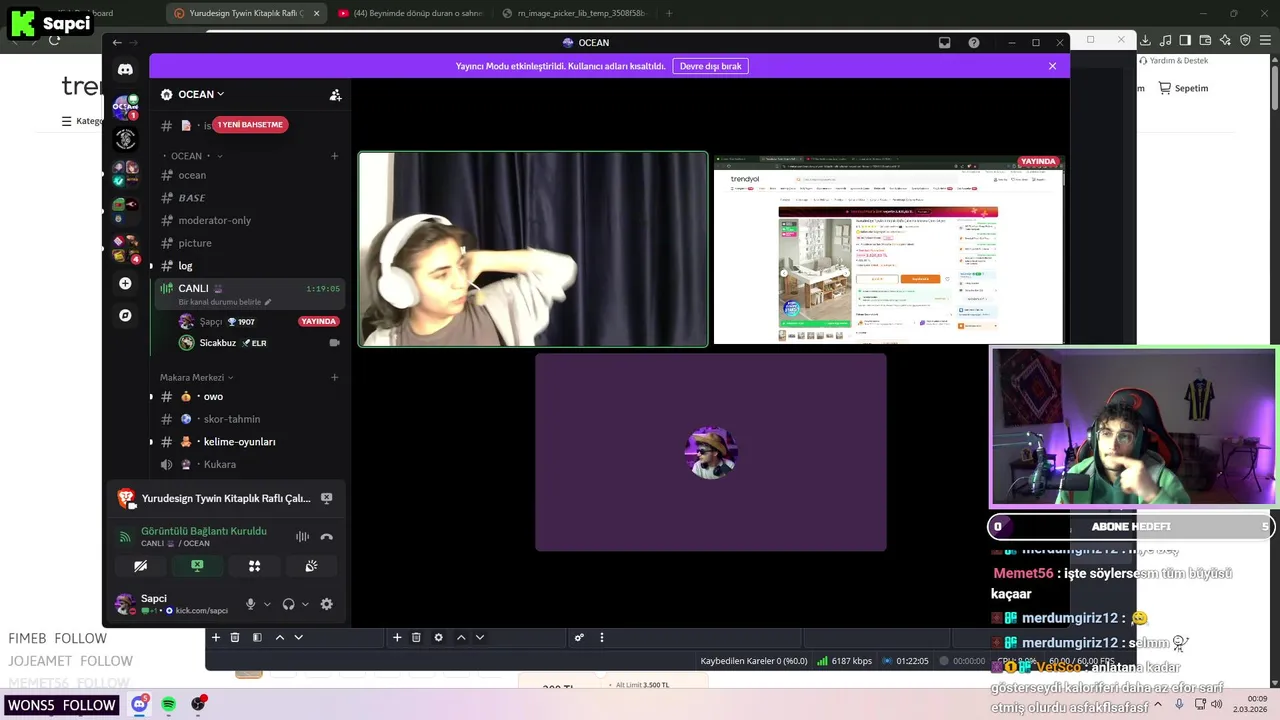Viewport: 1280px width, 720px height.
Task: Open Discord direct messages home icon
Action: pyautogui.click(x=125, y=69)
